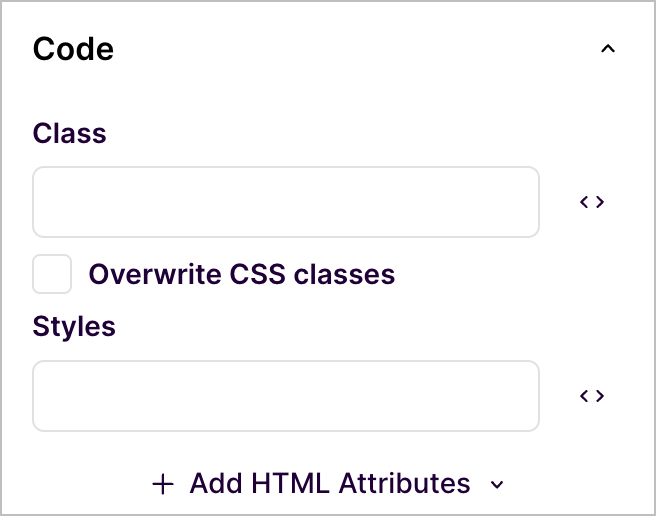The height and width of the screenshot is (516, 656).
Task: Click the Code panel heading
Action: (73, 49)
